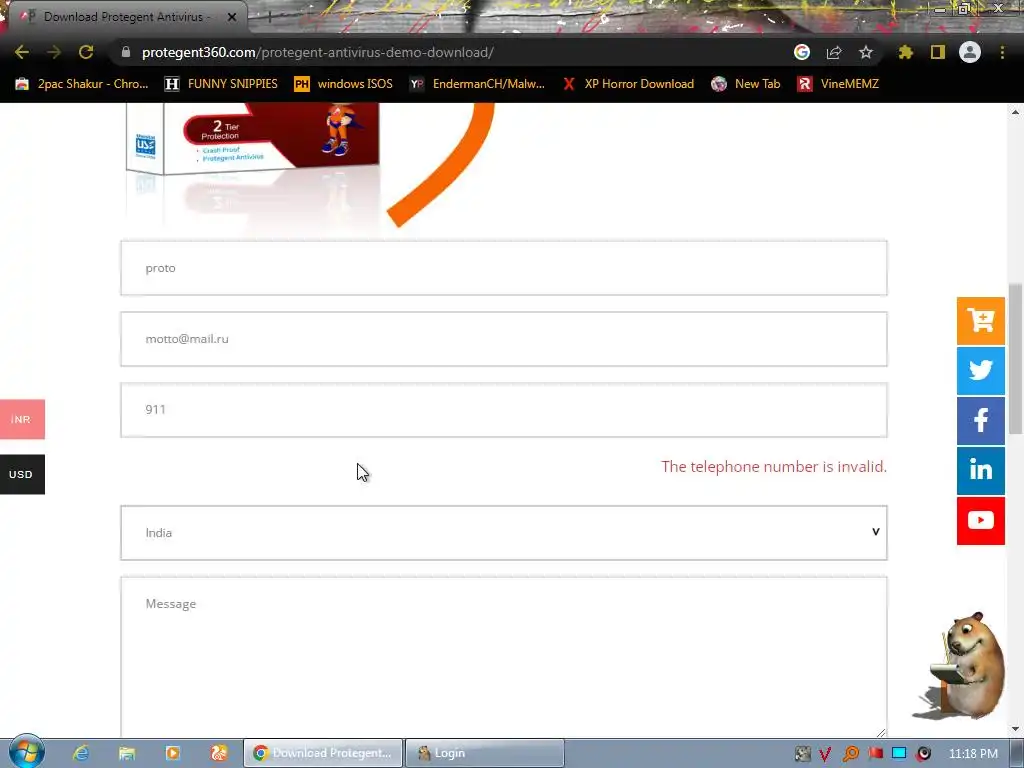Switch currency to INR
Image resolution: width=1024 pixels, height=768 pixels.
tap(22, 419)
